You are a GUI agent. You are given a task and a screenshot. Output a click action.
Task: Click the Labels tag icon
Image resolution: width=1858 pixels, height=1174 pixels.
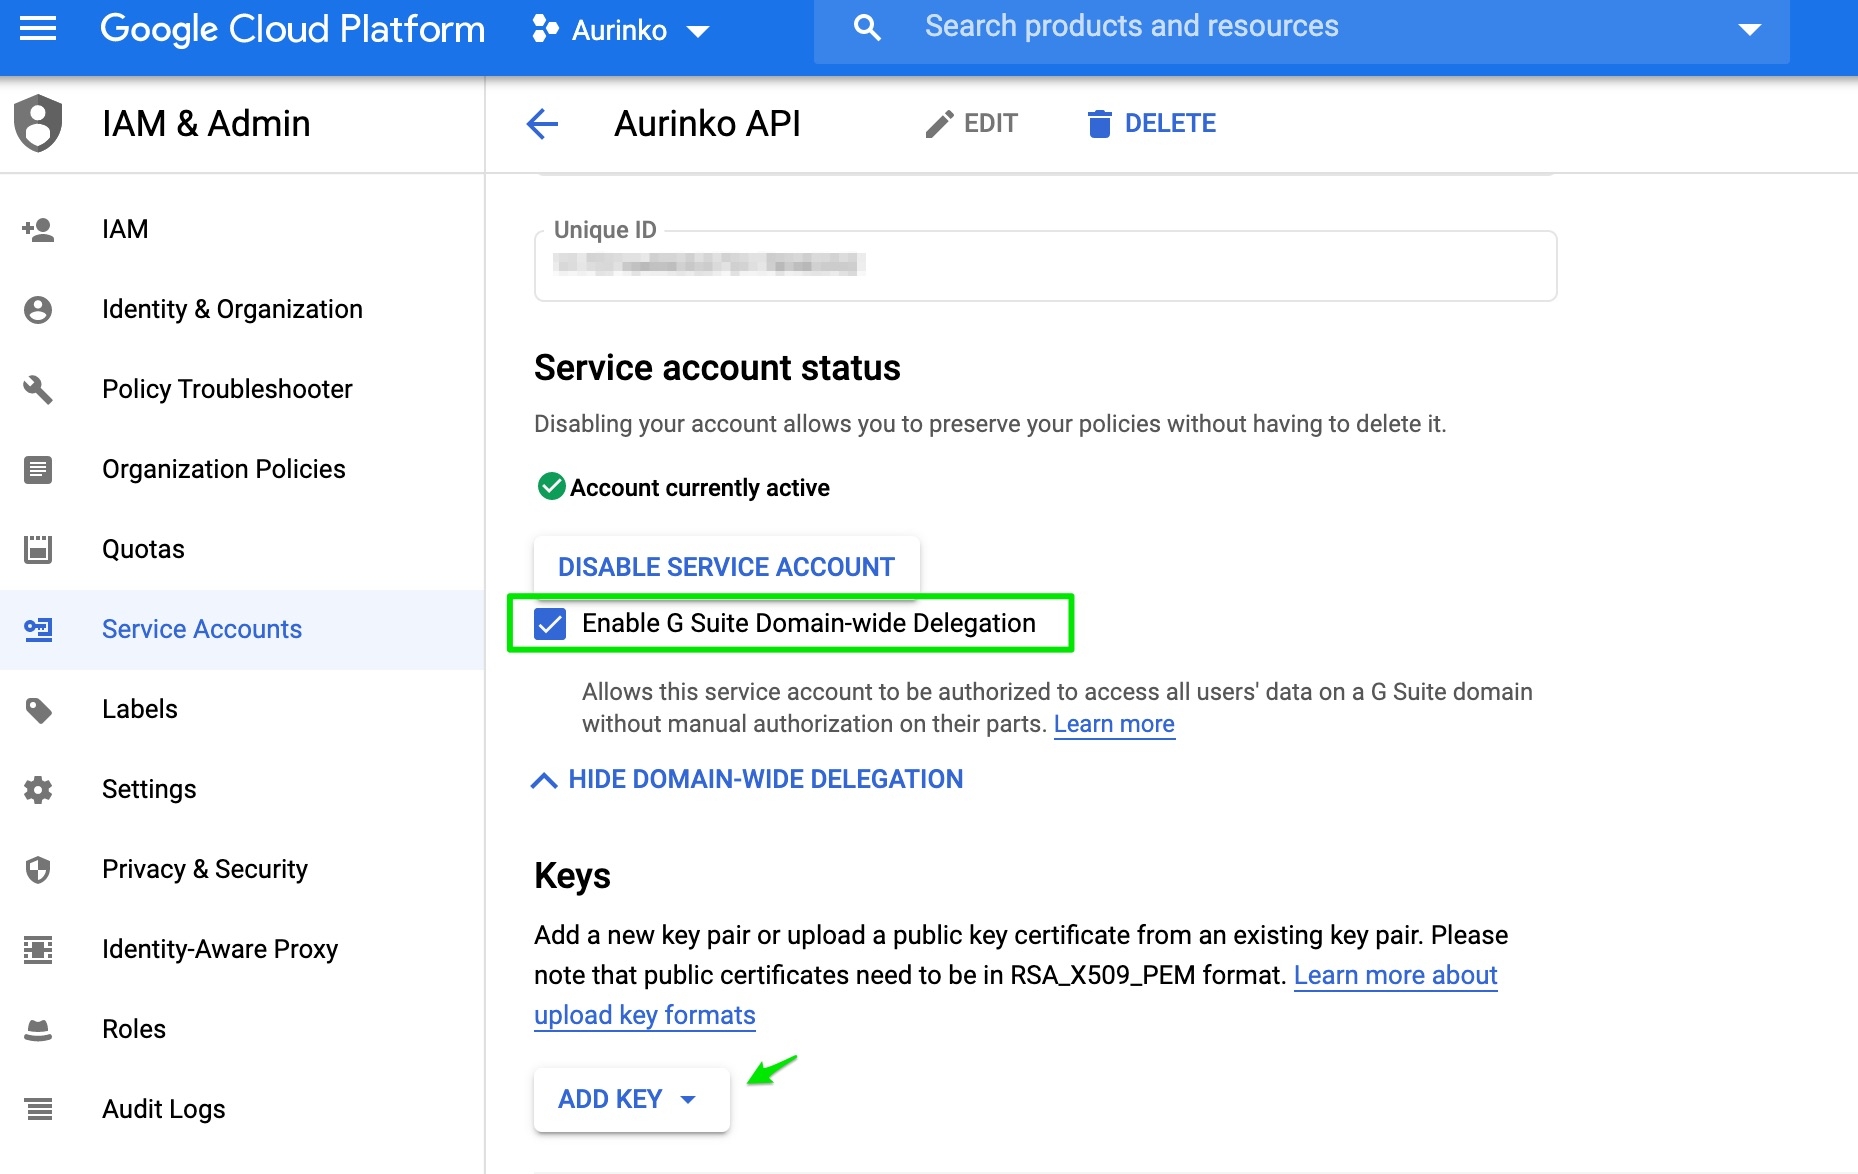[x=38, y=710]
